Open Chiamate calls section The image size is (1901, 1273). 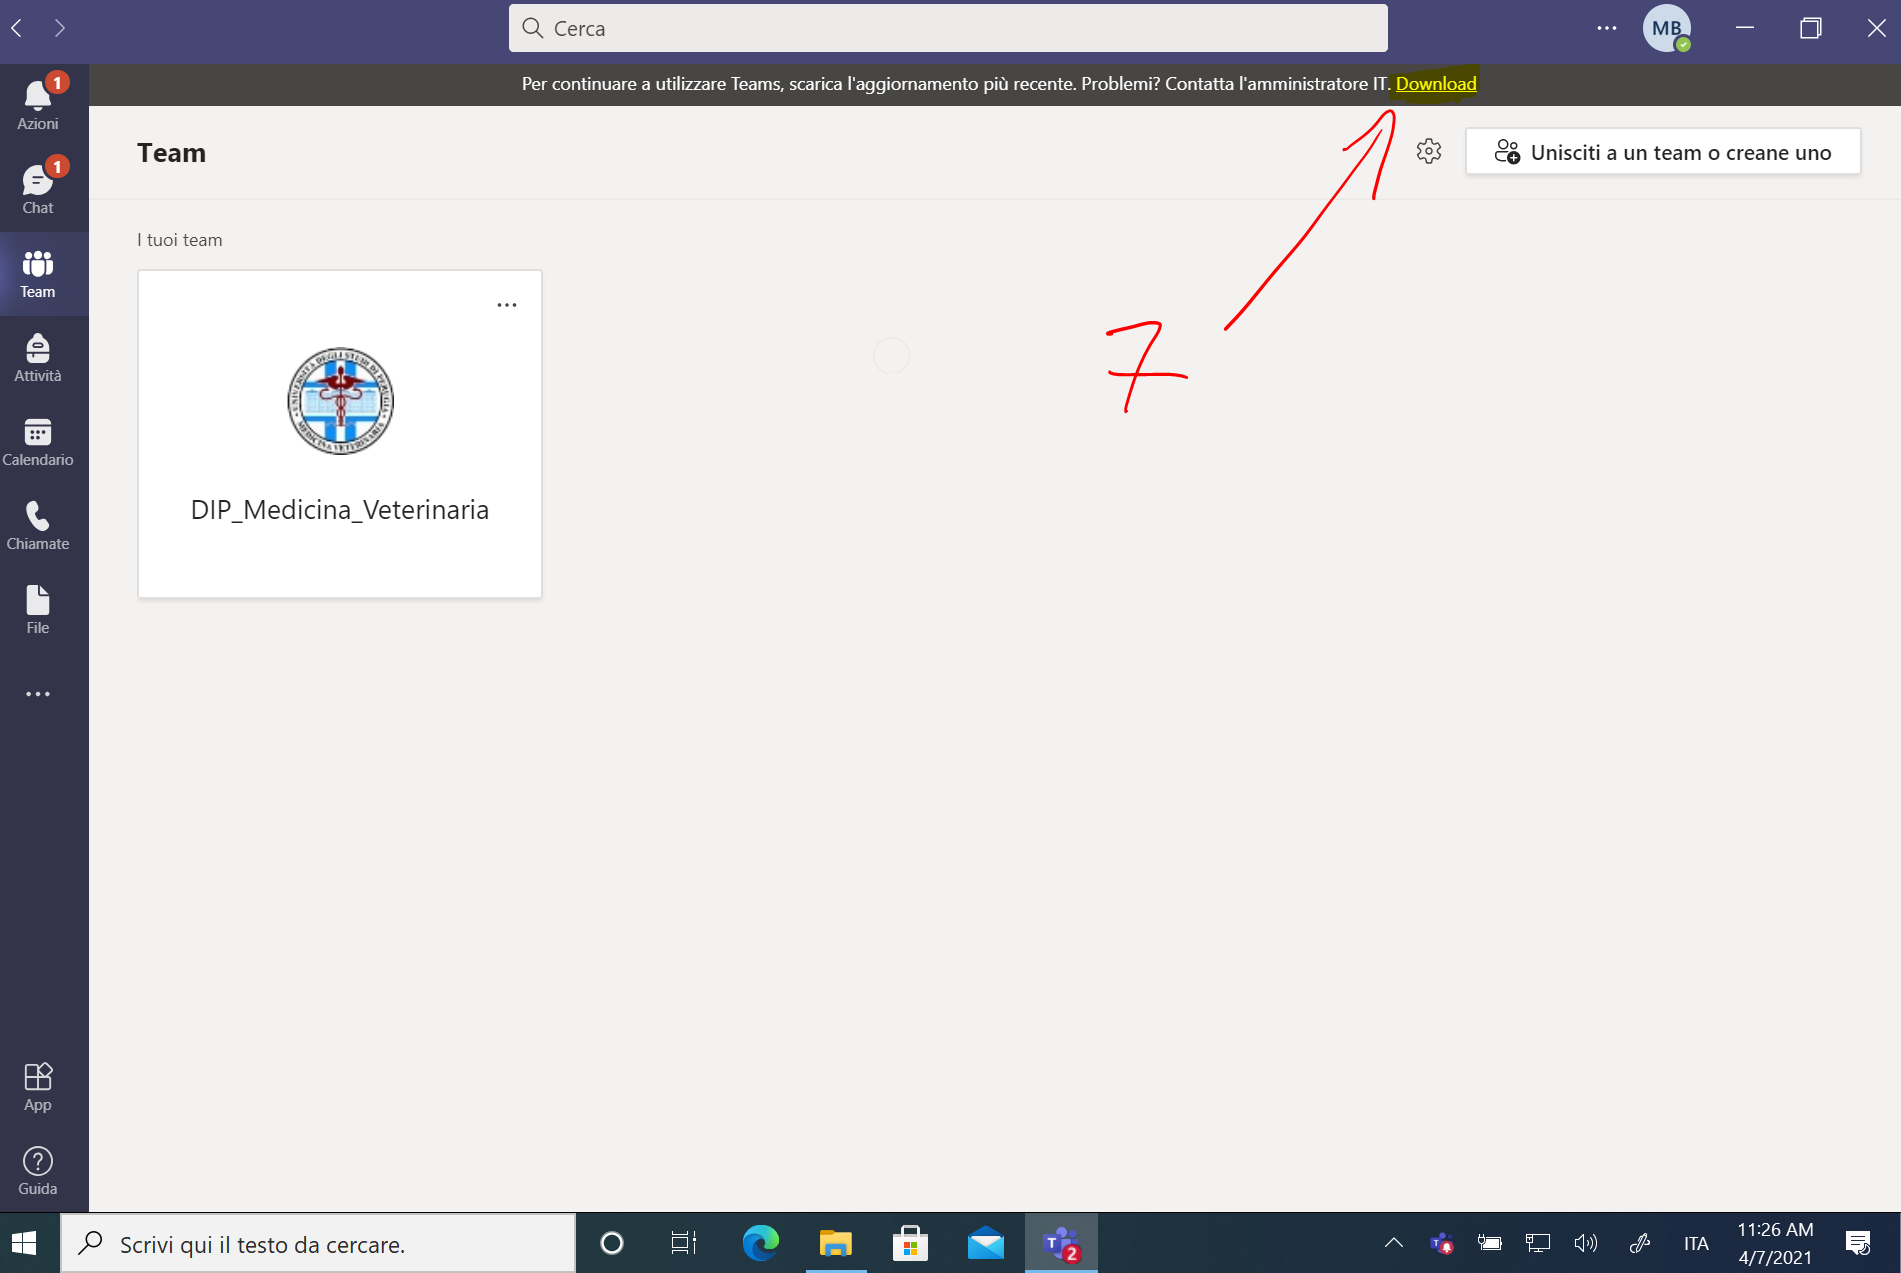click(x=38, y=526)
